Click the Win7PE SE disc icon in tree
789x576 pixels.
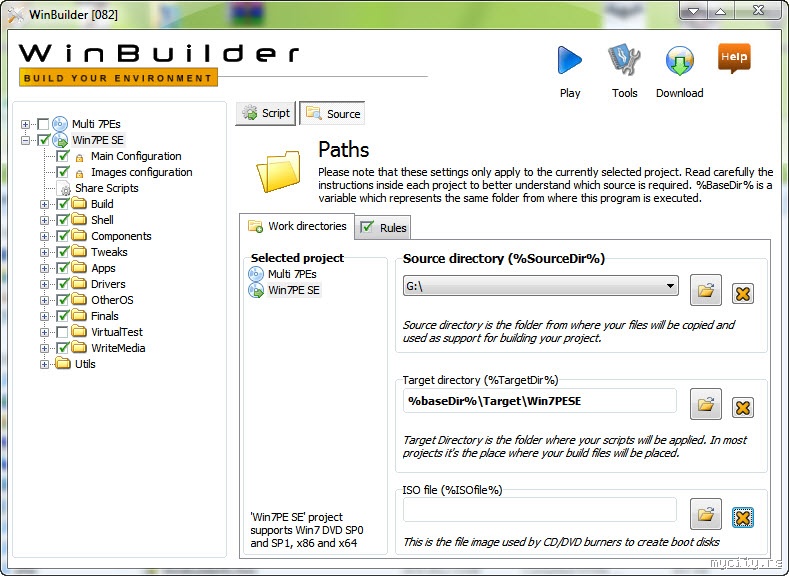[60, 140]
